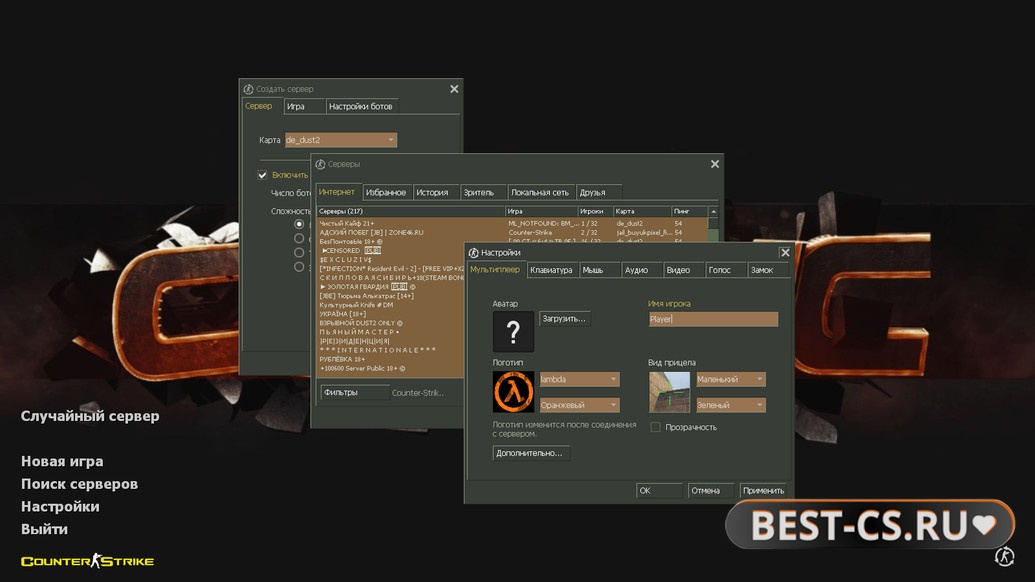Open Поиск серверов from the main menu
Screen dimensions: 1035x582
(x=79, y=484)
